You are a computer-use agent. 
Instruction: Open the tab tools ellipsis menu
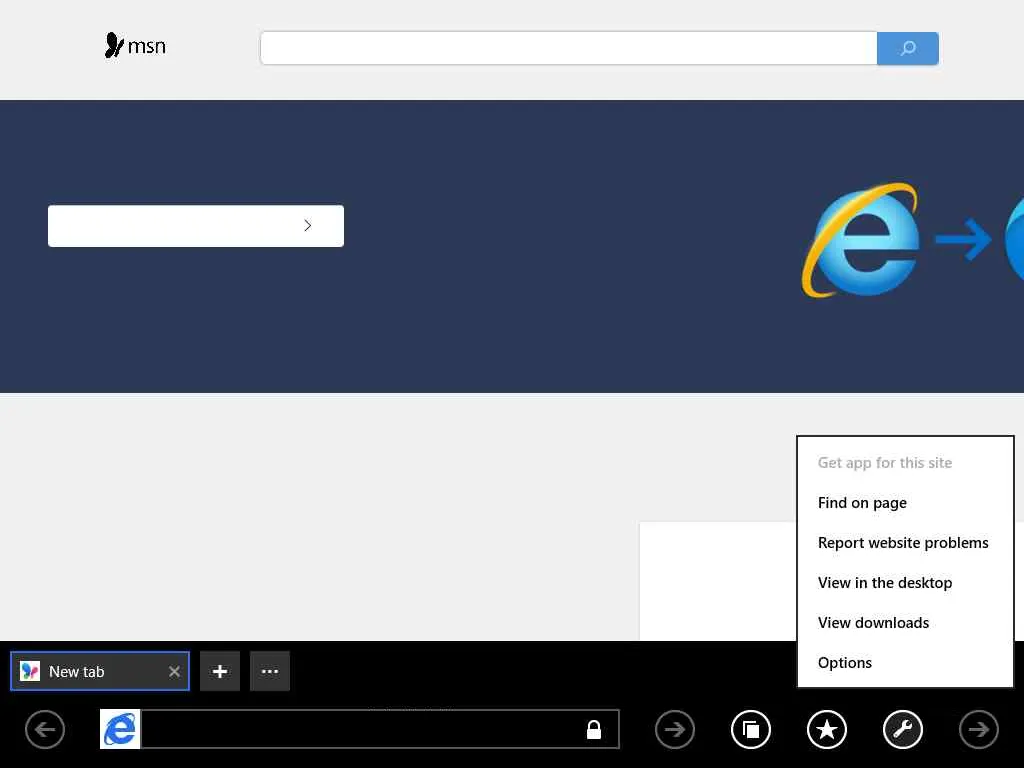tap(270, 671)
